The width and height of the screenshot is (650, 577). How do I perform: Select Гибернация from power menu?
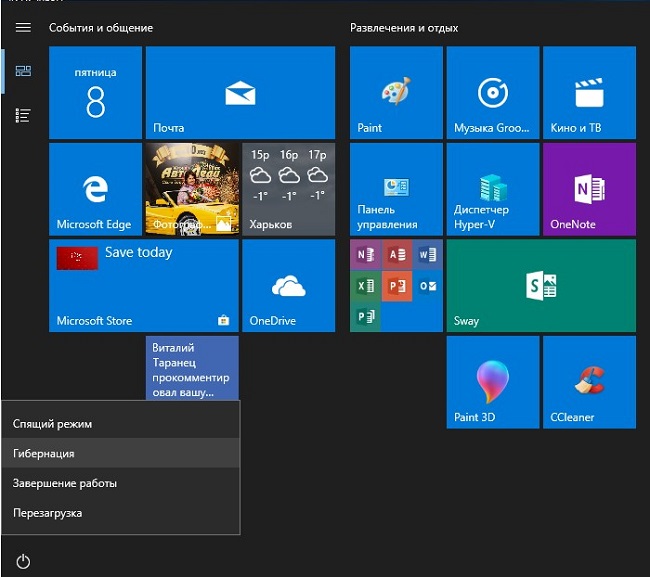[121, 453]
